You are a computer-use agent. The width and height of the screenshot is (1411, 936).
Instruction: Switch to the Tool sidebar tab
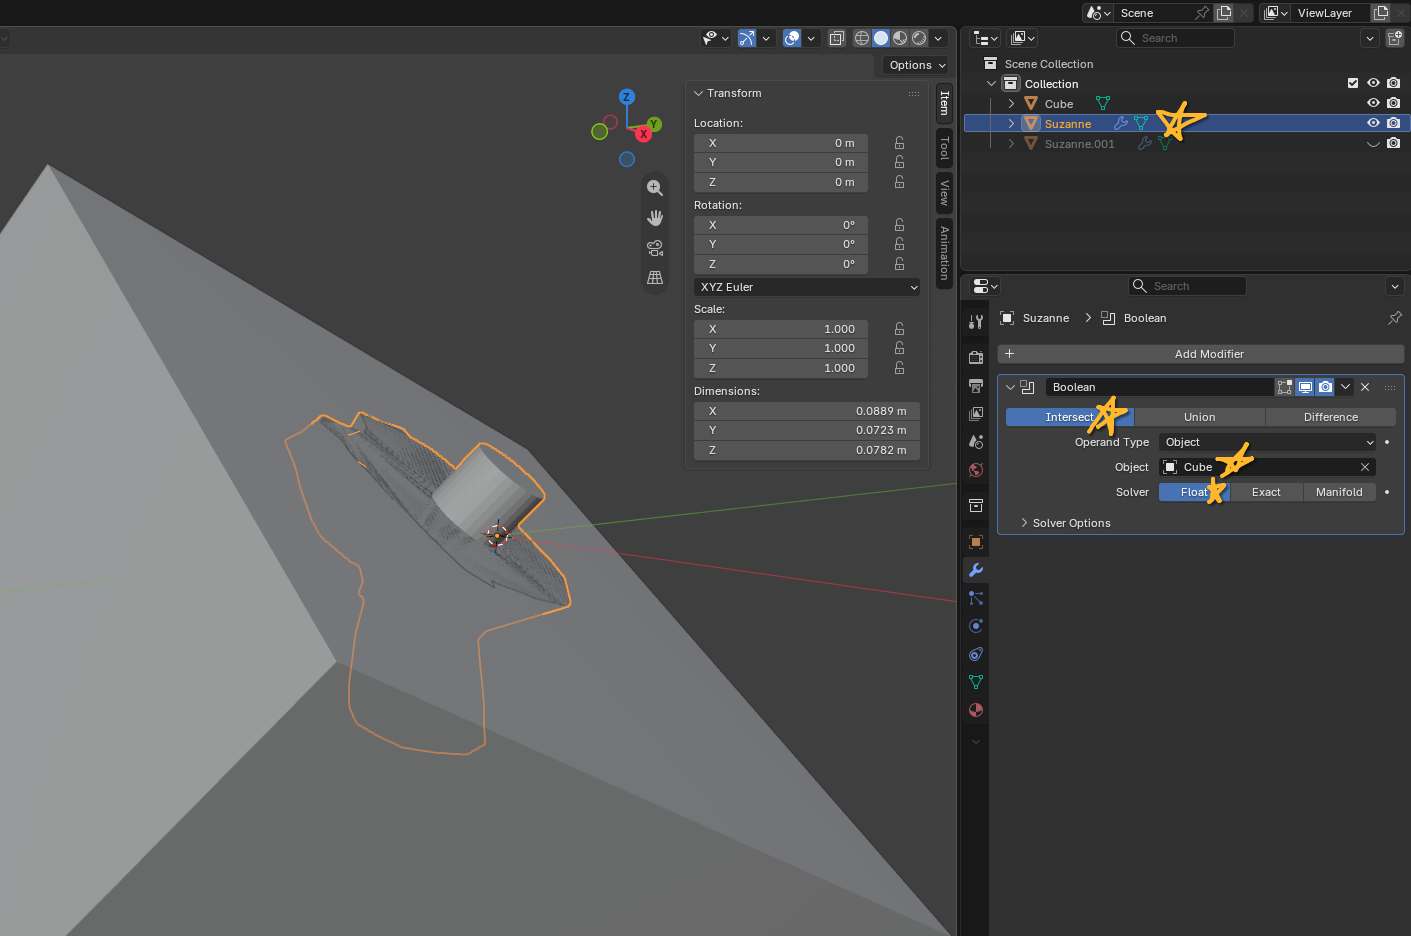coord(944,148)
